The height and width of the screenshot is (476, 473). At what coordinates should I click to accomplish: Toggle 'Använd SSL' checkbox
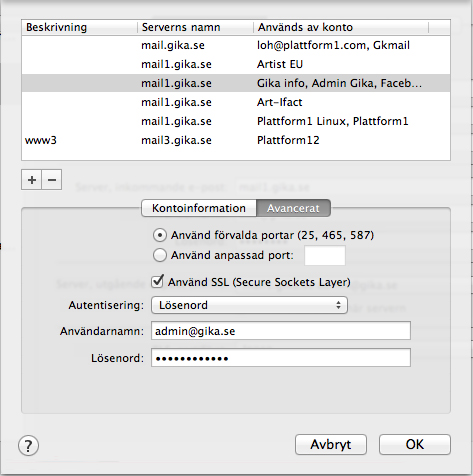click(157, 281)
